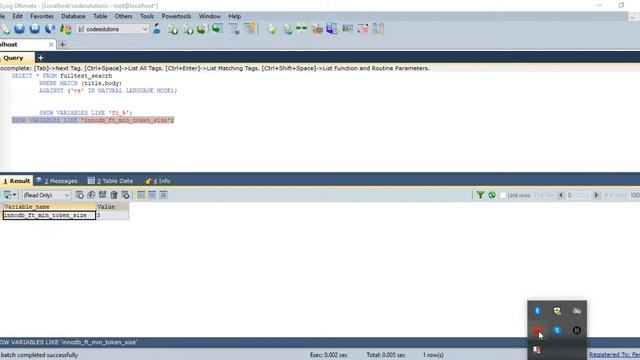This screenshot has width=640, height=360.
Task: Select the innodb_ft_min_token_size result cell
Action: point(49,215)
